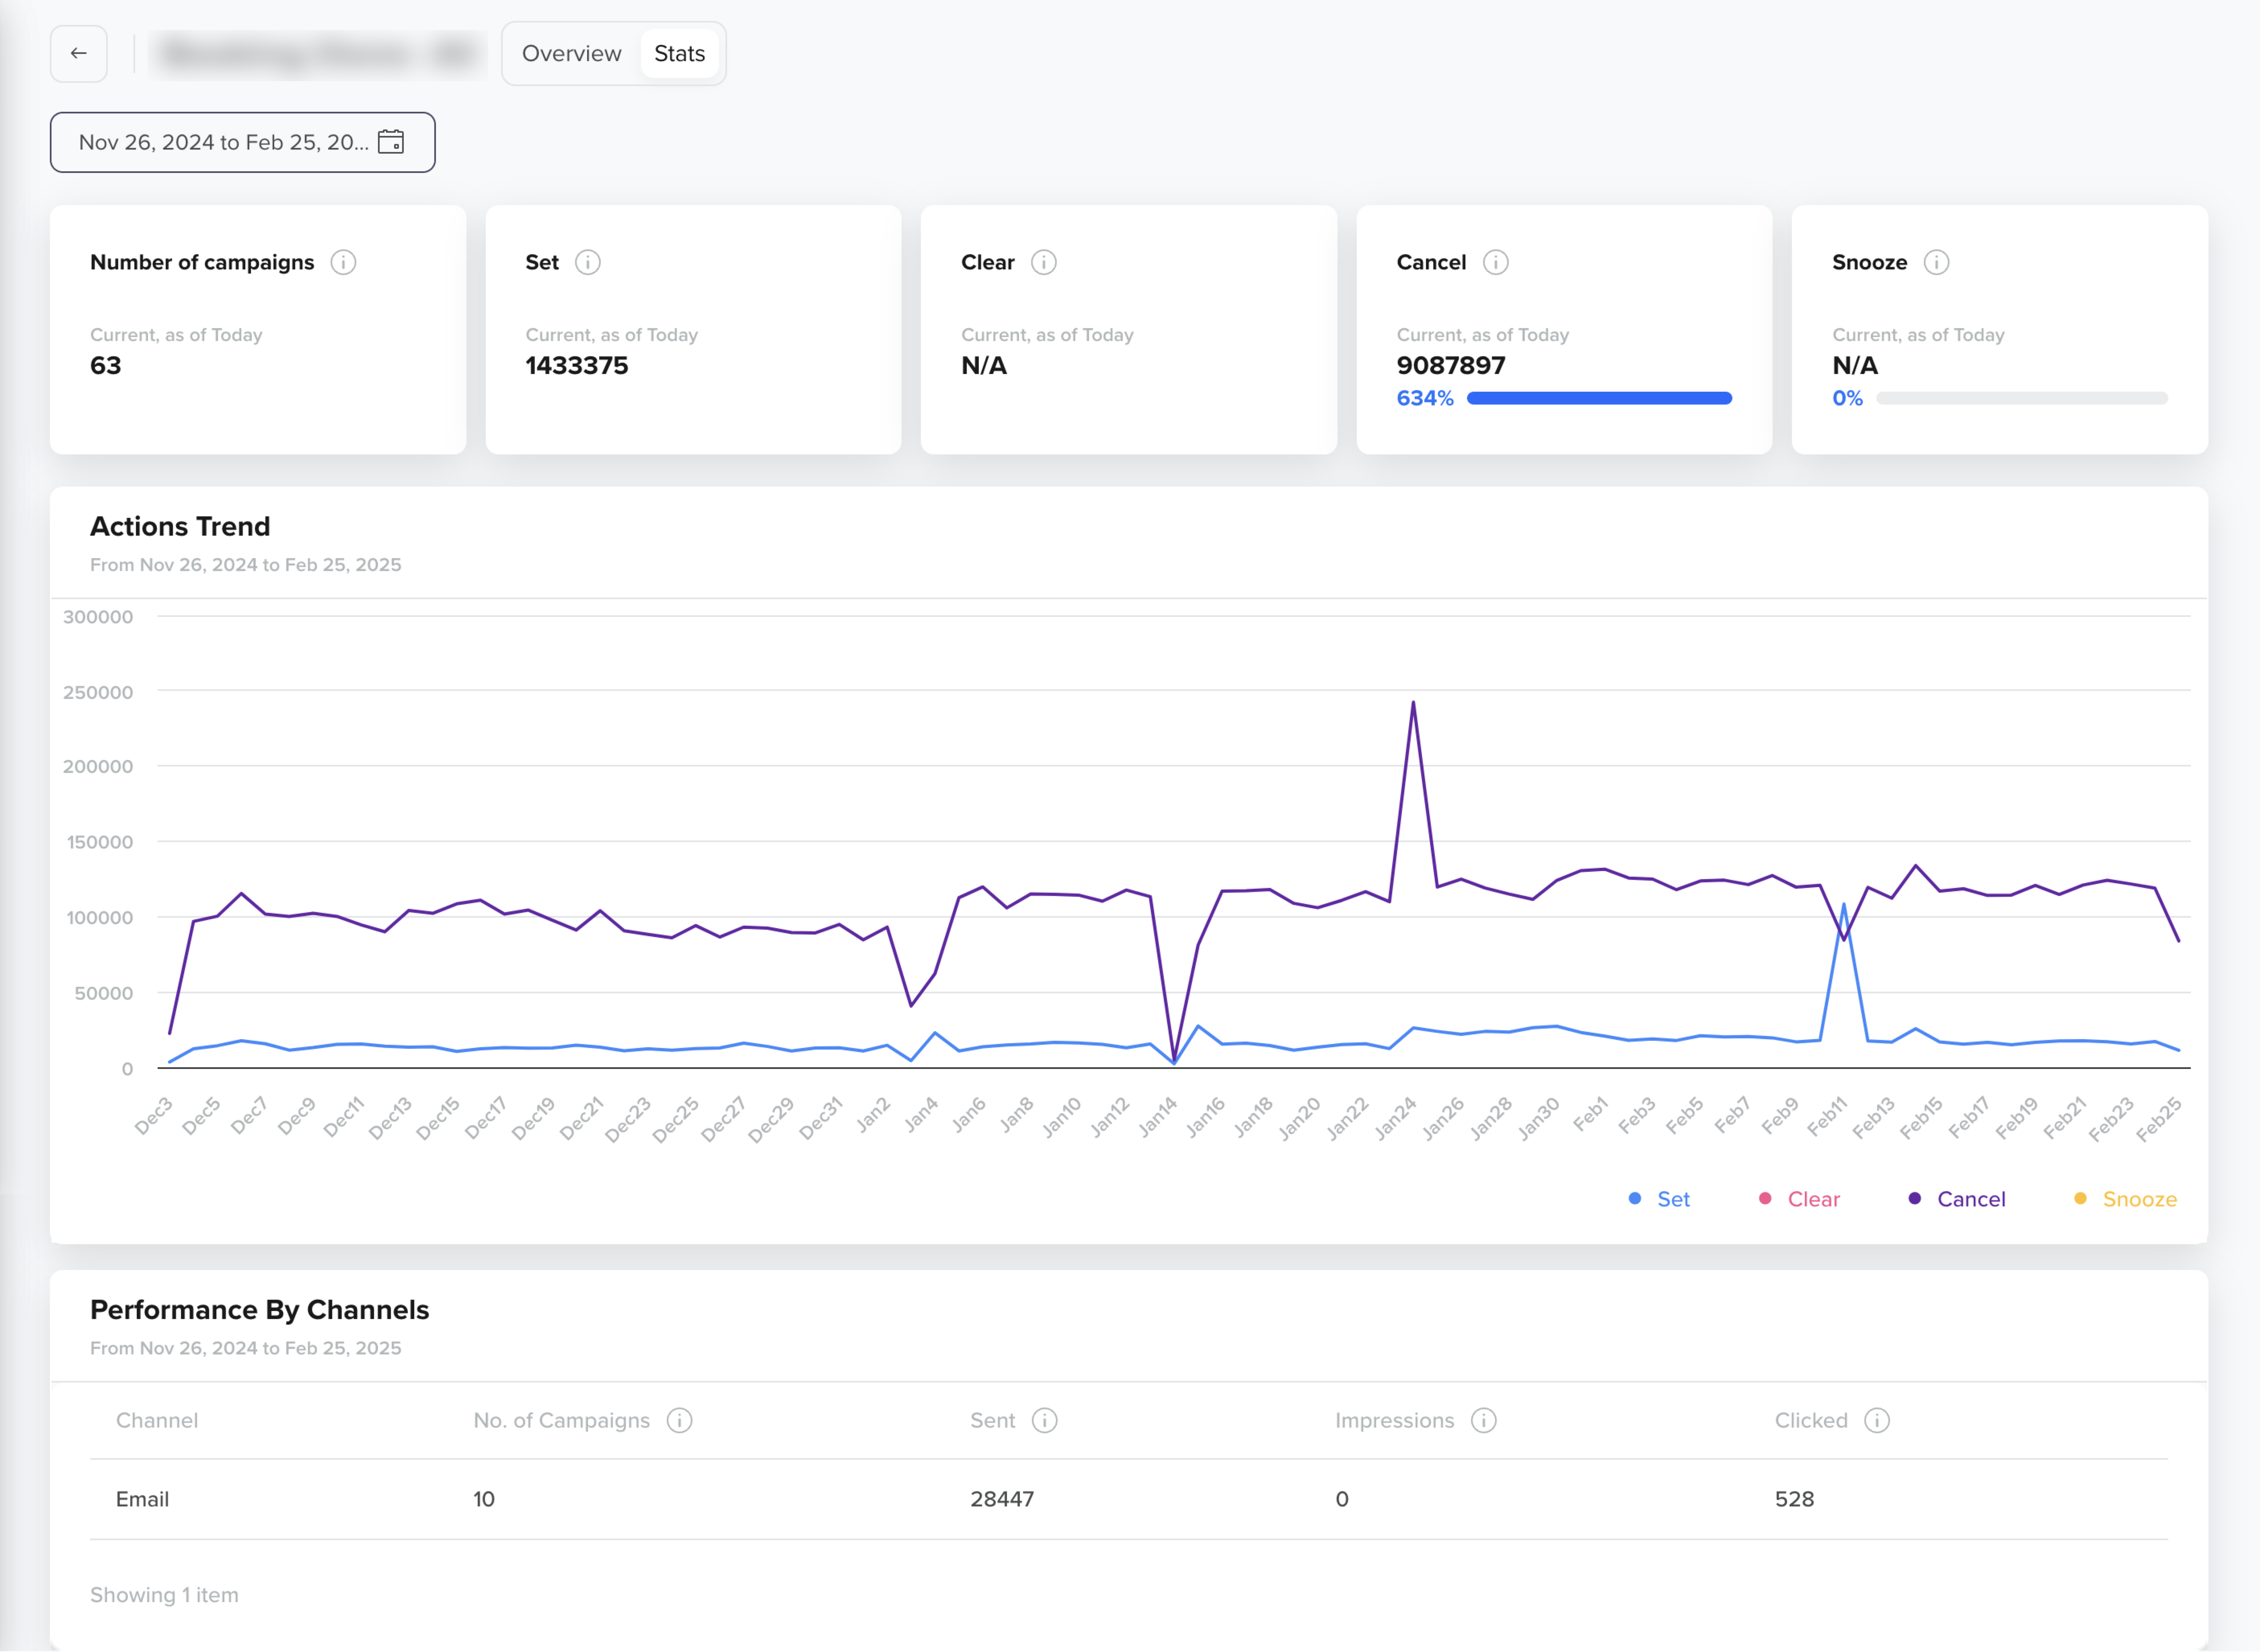Toggle the Clear series in legend
The height and width of the screenshot is (1652, 2260).
(x=1800, y=1199)
